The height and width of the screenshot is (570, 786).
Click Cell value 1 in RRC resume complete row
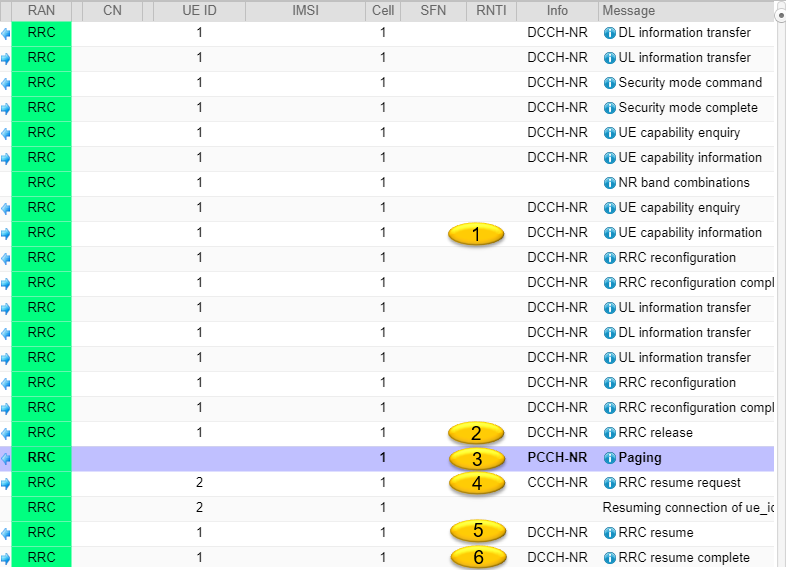click(x=383, y=557)
